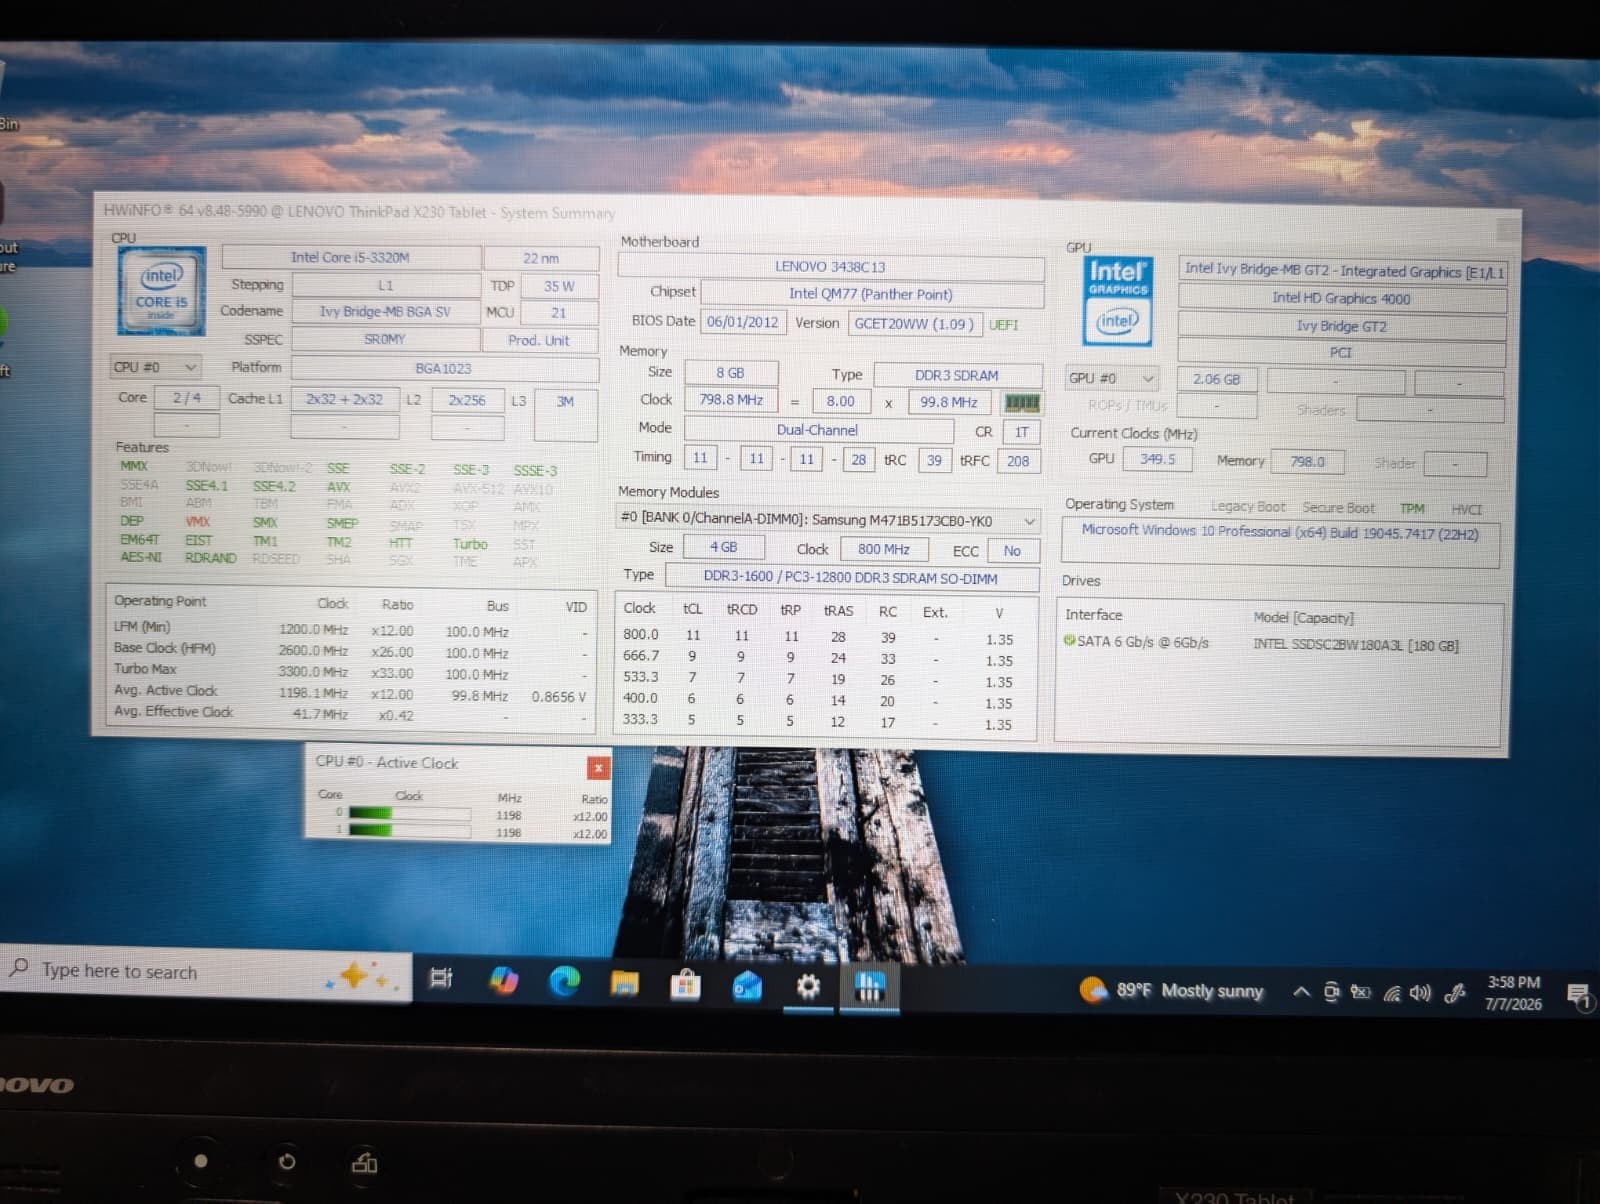1600x1204 pixels.
Task: Open Settings gear in taskbar
Action: (x=808, y=988)
